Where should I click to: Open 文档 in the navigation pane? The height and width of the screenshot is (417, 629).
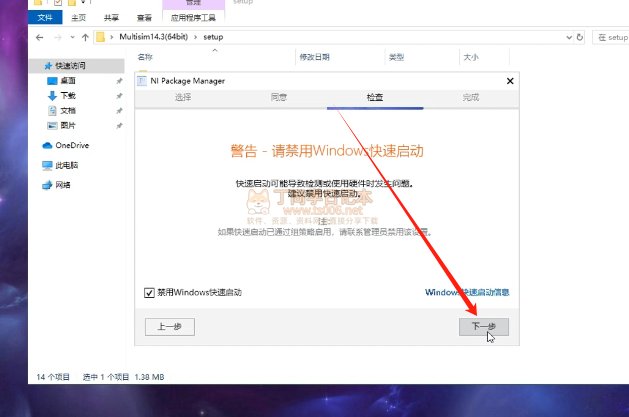68,111
